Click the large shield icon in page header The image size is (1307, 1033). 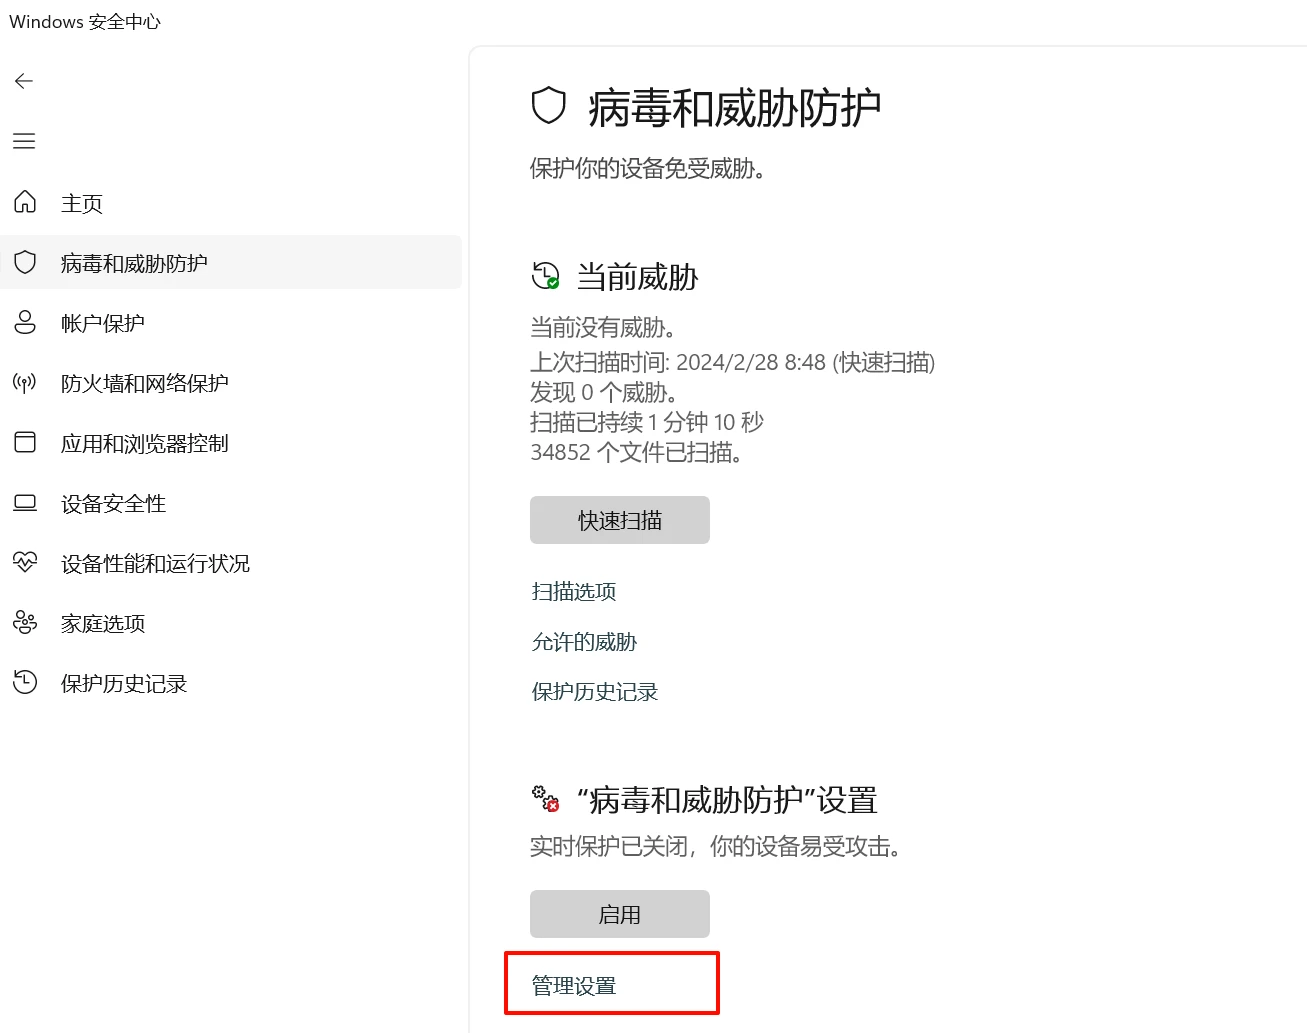pyautogui.click(x=548, y=105)
